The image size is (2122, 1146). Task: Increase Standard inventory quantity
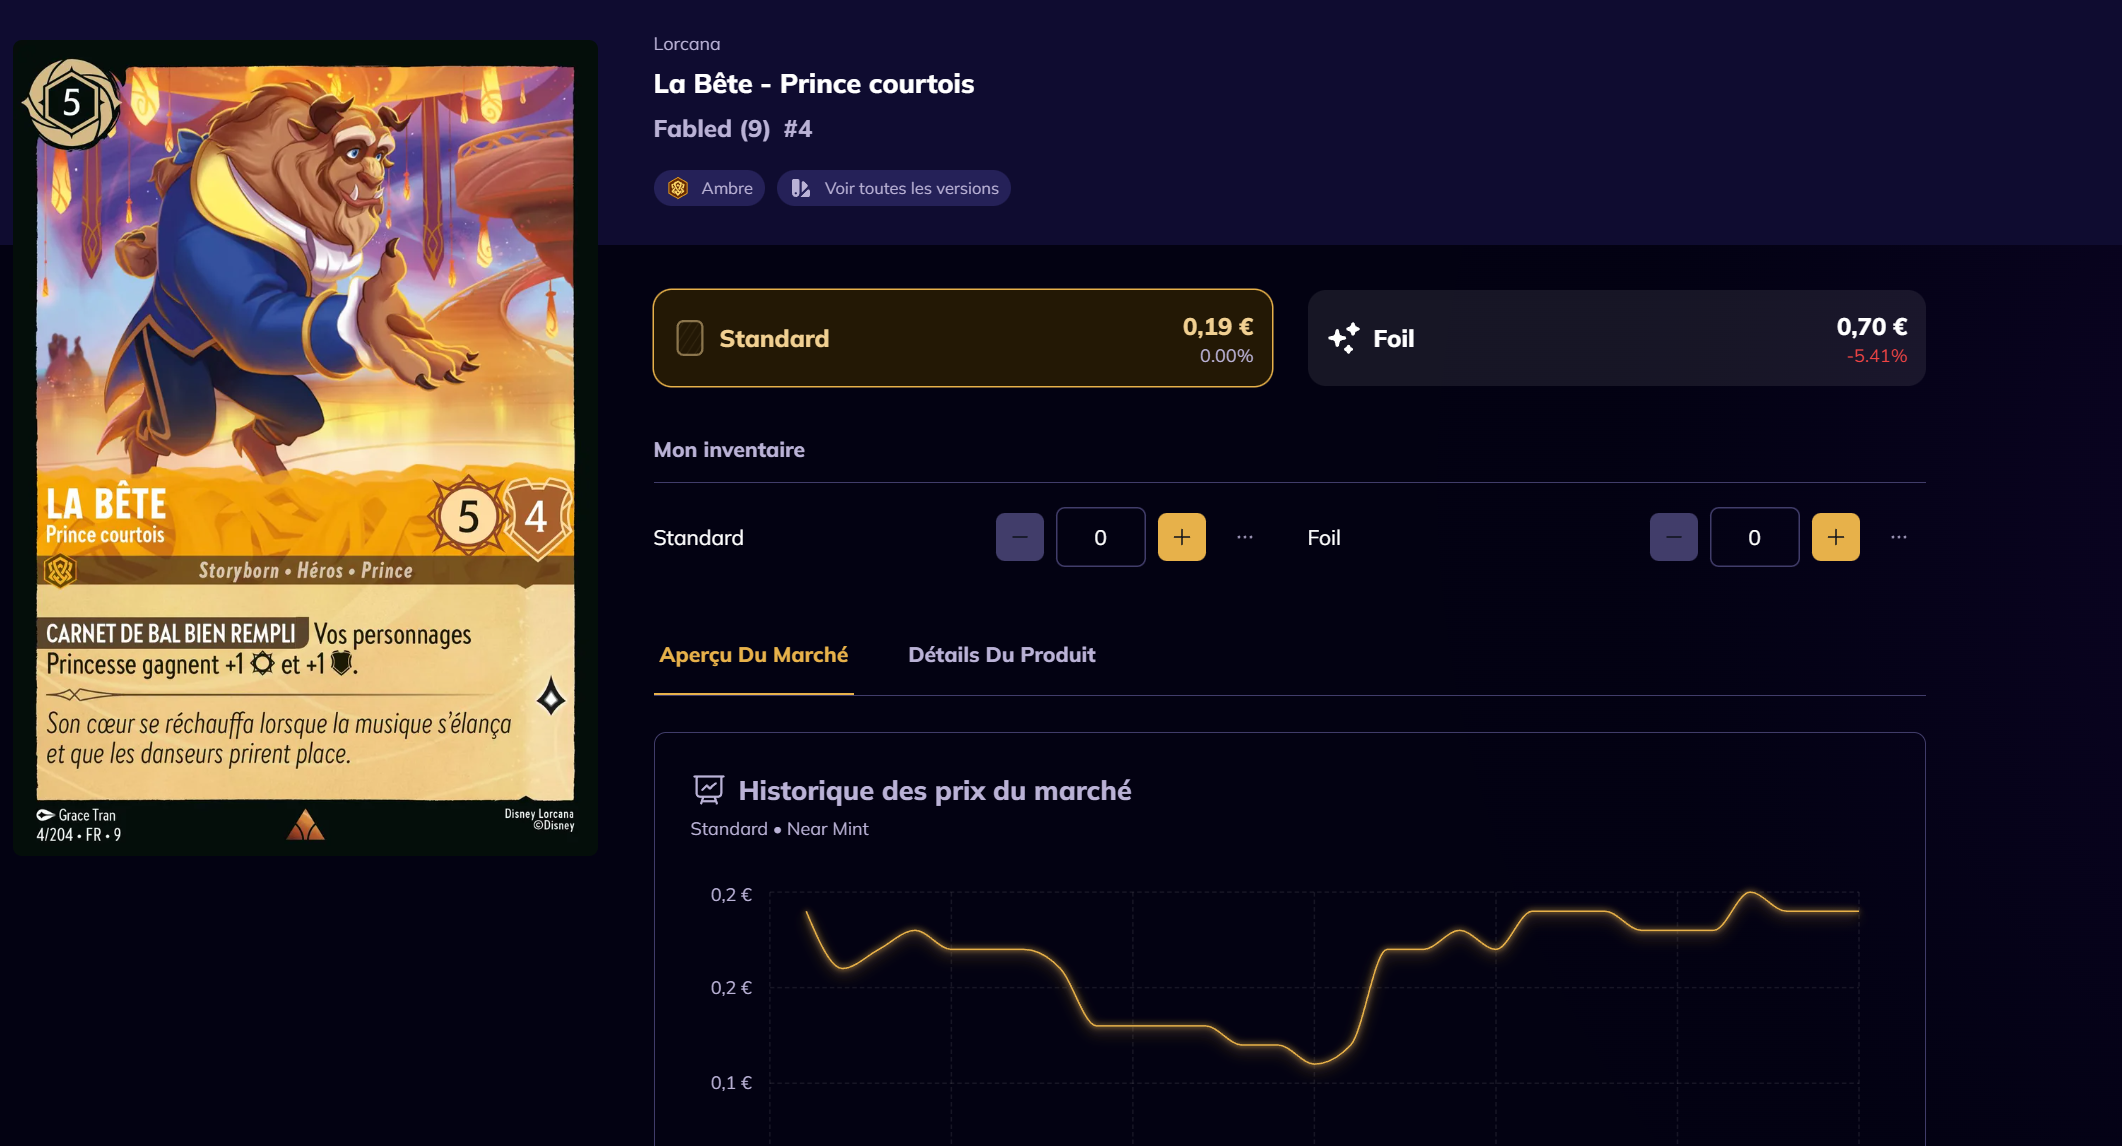point(1182,537)
